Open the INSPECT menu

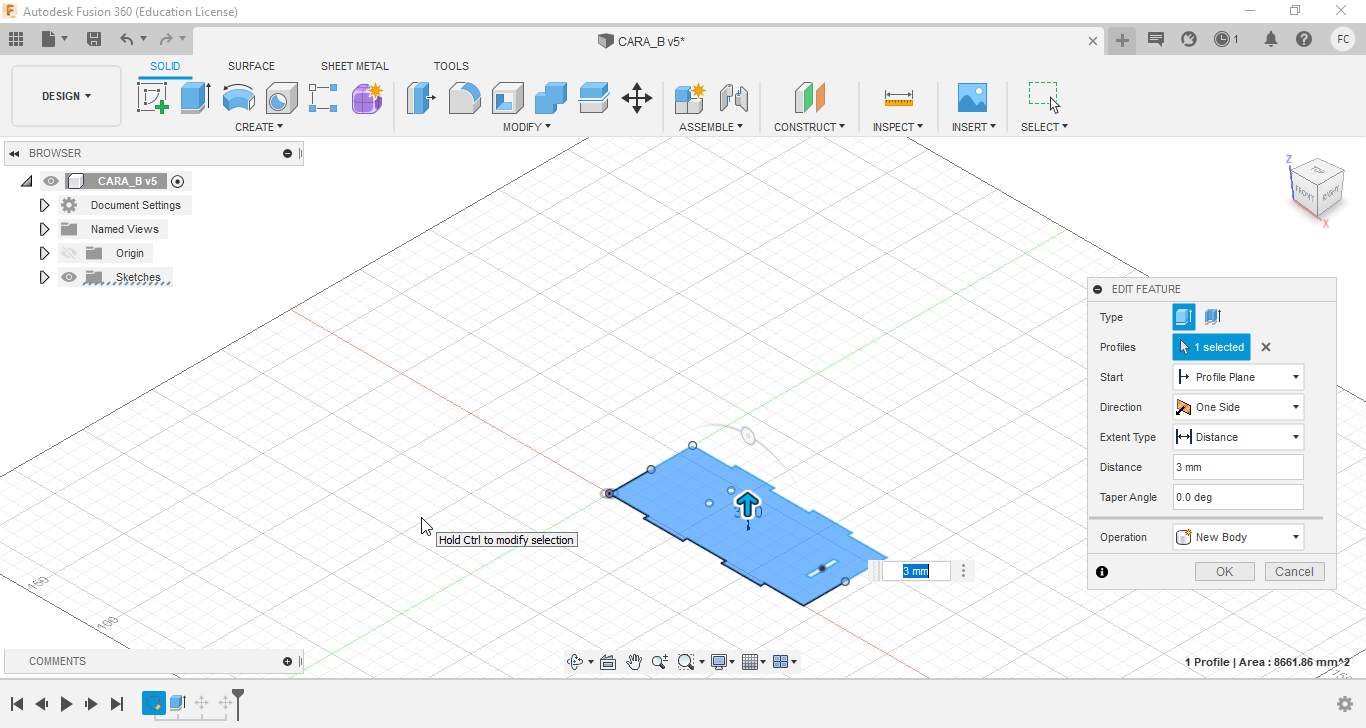coord(898,127)
